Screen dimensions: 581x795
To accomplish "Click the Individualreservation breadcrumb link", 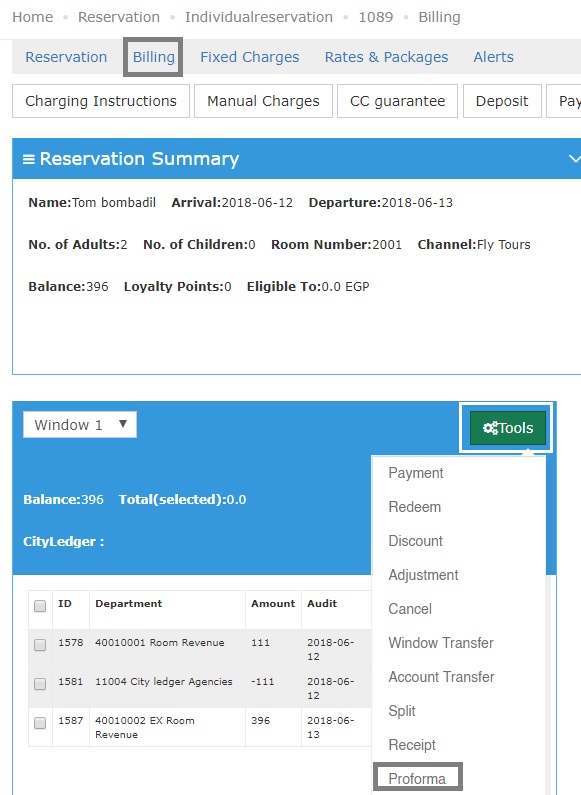I will [x=259, y=17].
